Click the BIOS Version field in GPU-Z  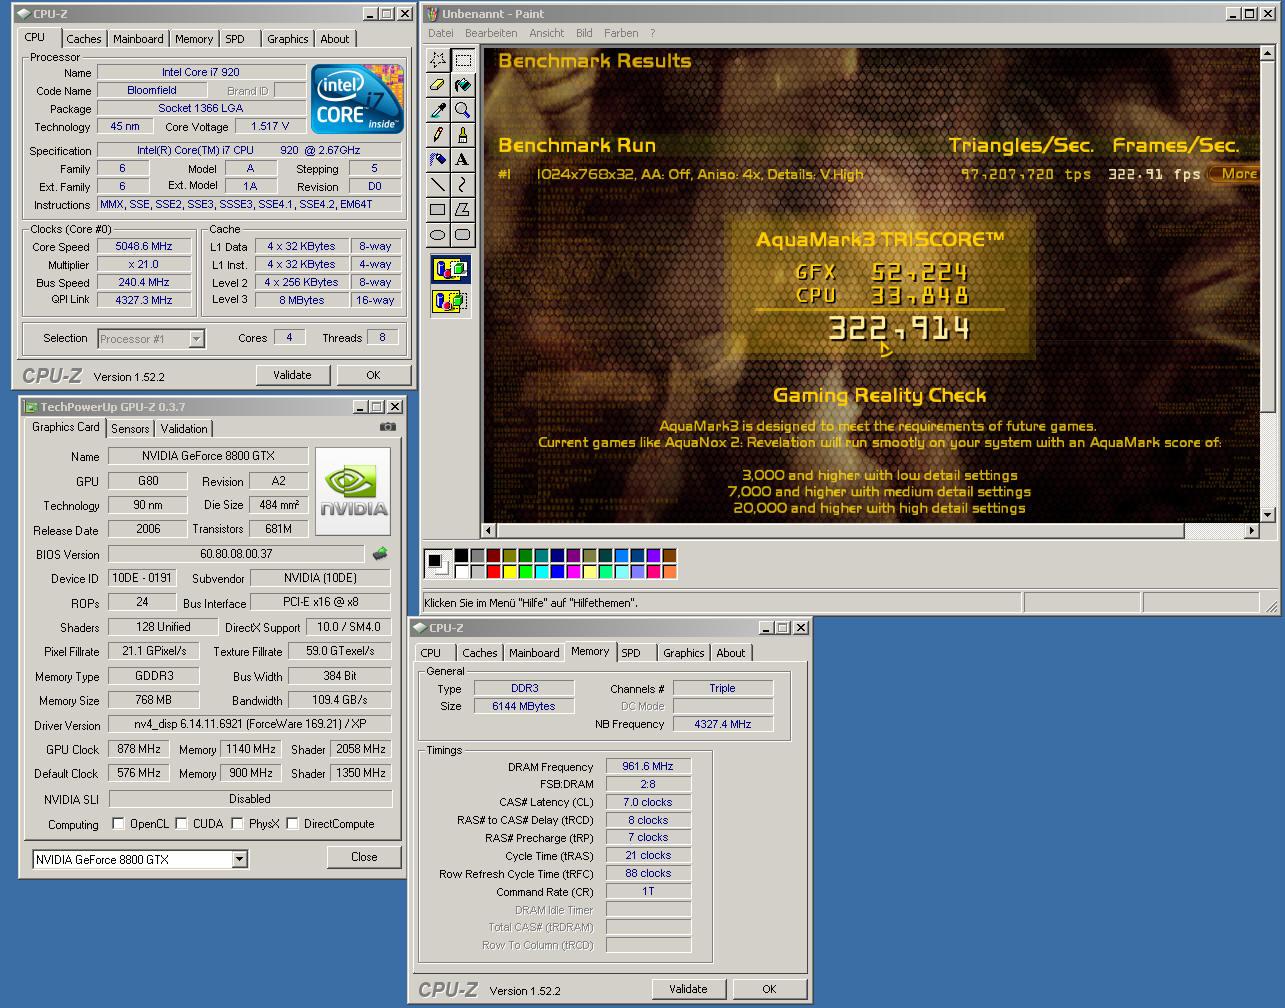[236, 554]
